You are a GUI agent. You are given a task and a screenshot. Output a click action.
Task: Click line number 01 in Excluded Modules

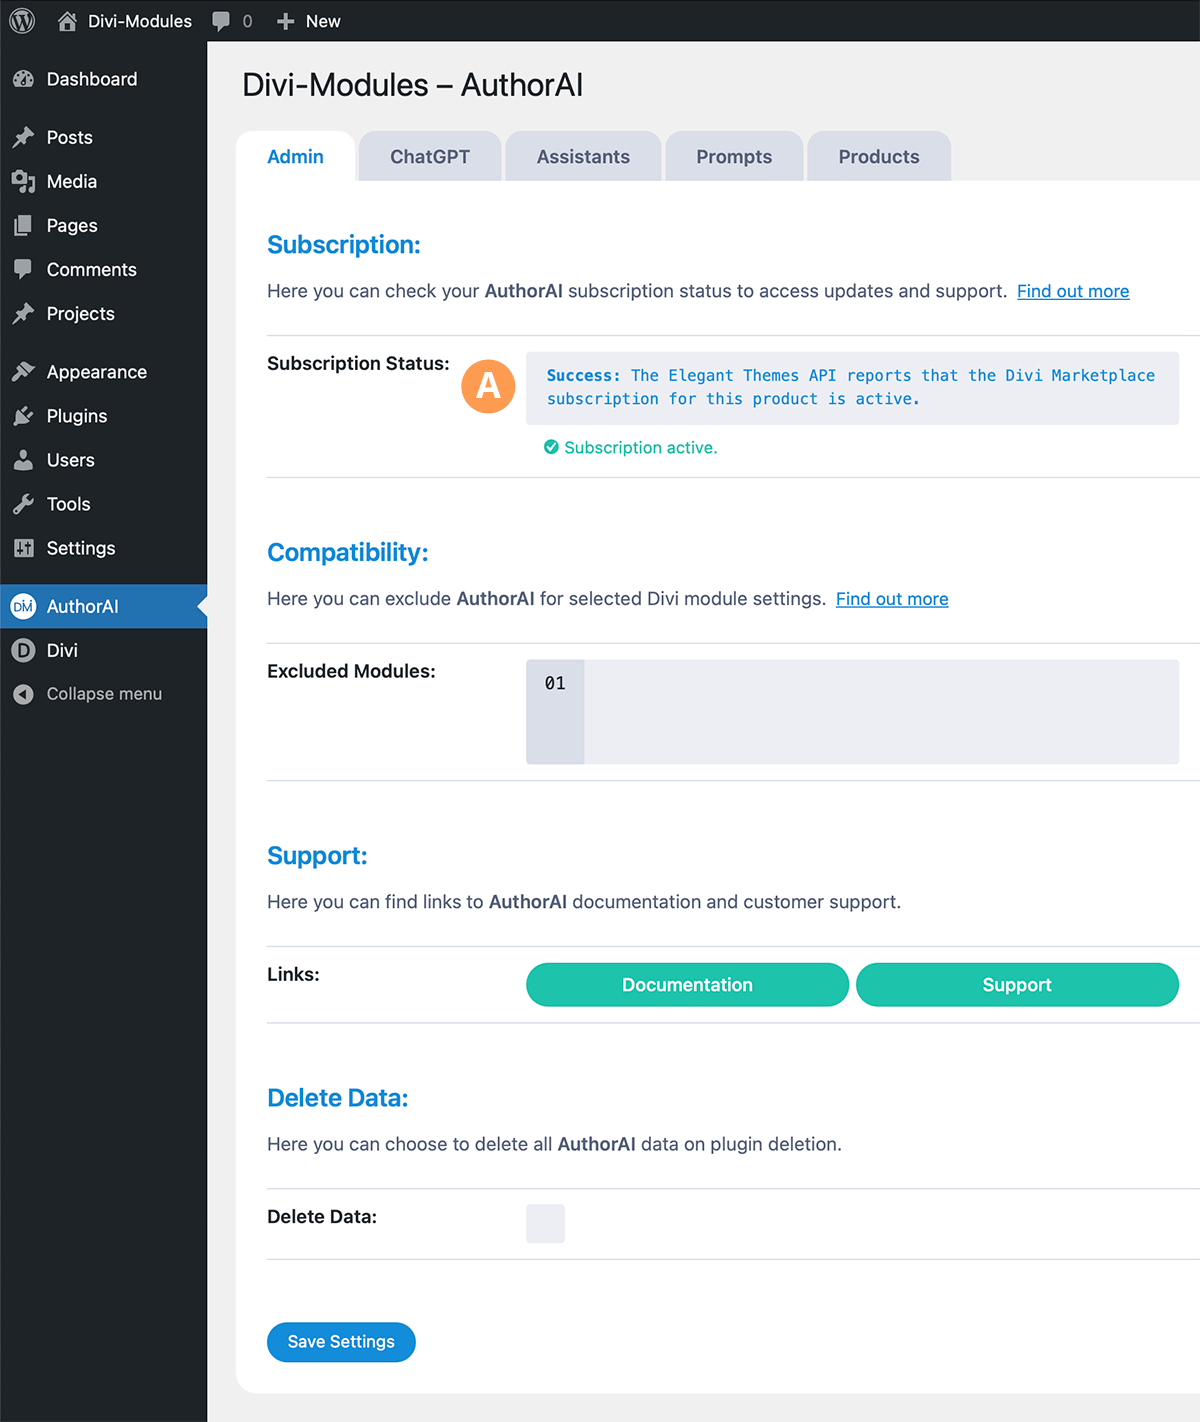pyautogui.click(x=555, y=683)
